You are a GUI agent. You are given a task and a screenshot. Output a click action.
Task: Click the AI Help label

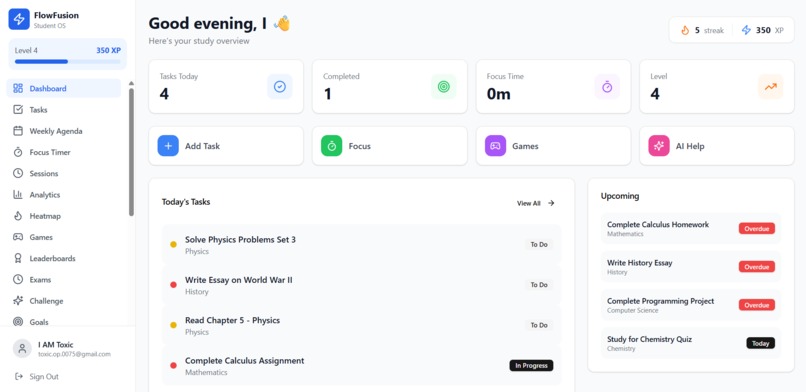pyautogui.click(x=690, y=146)
